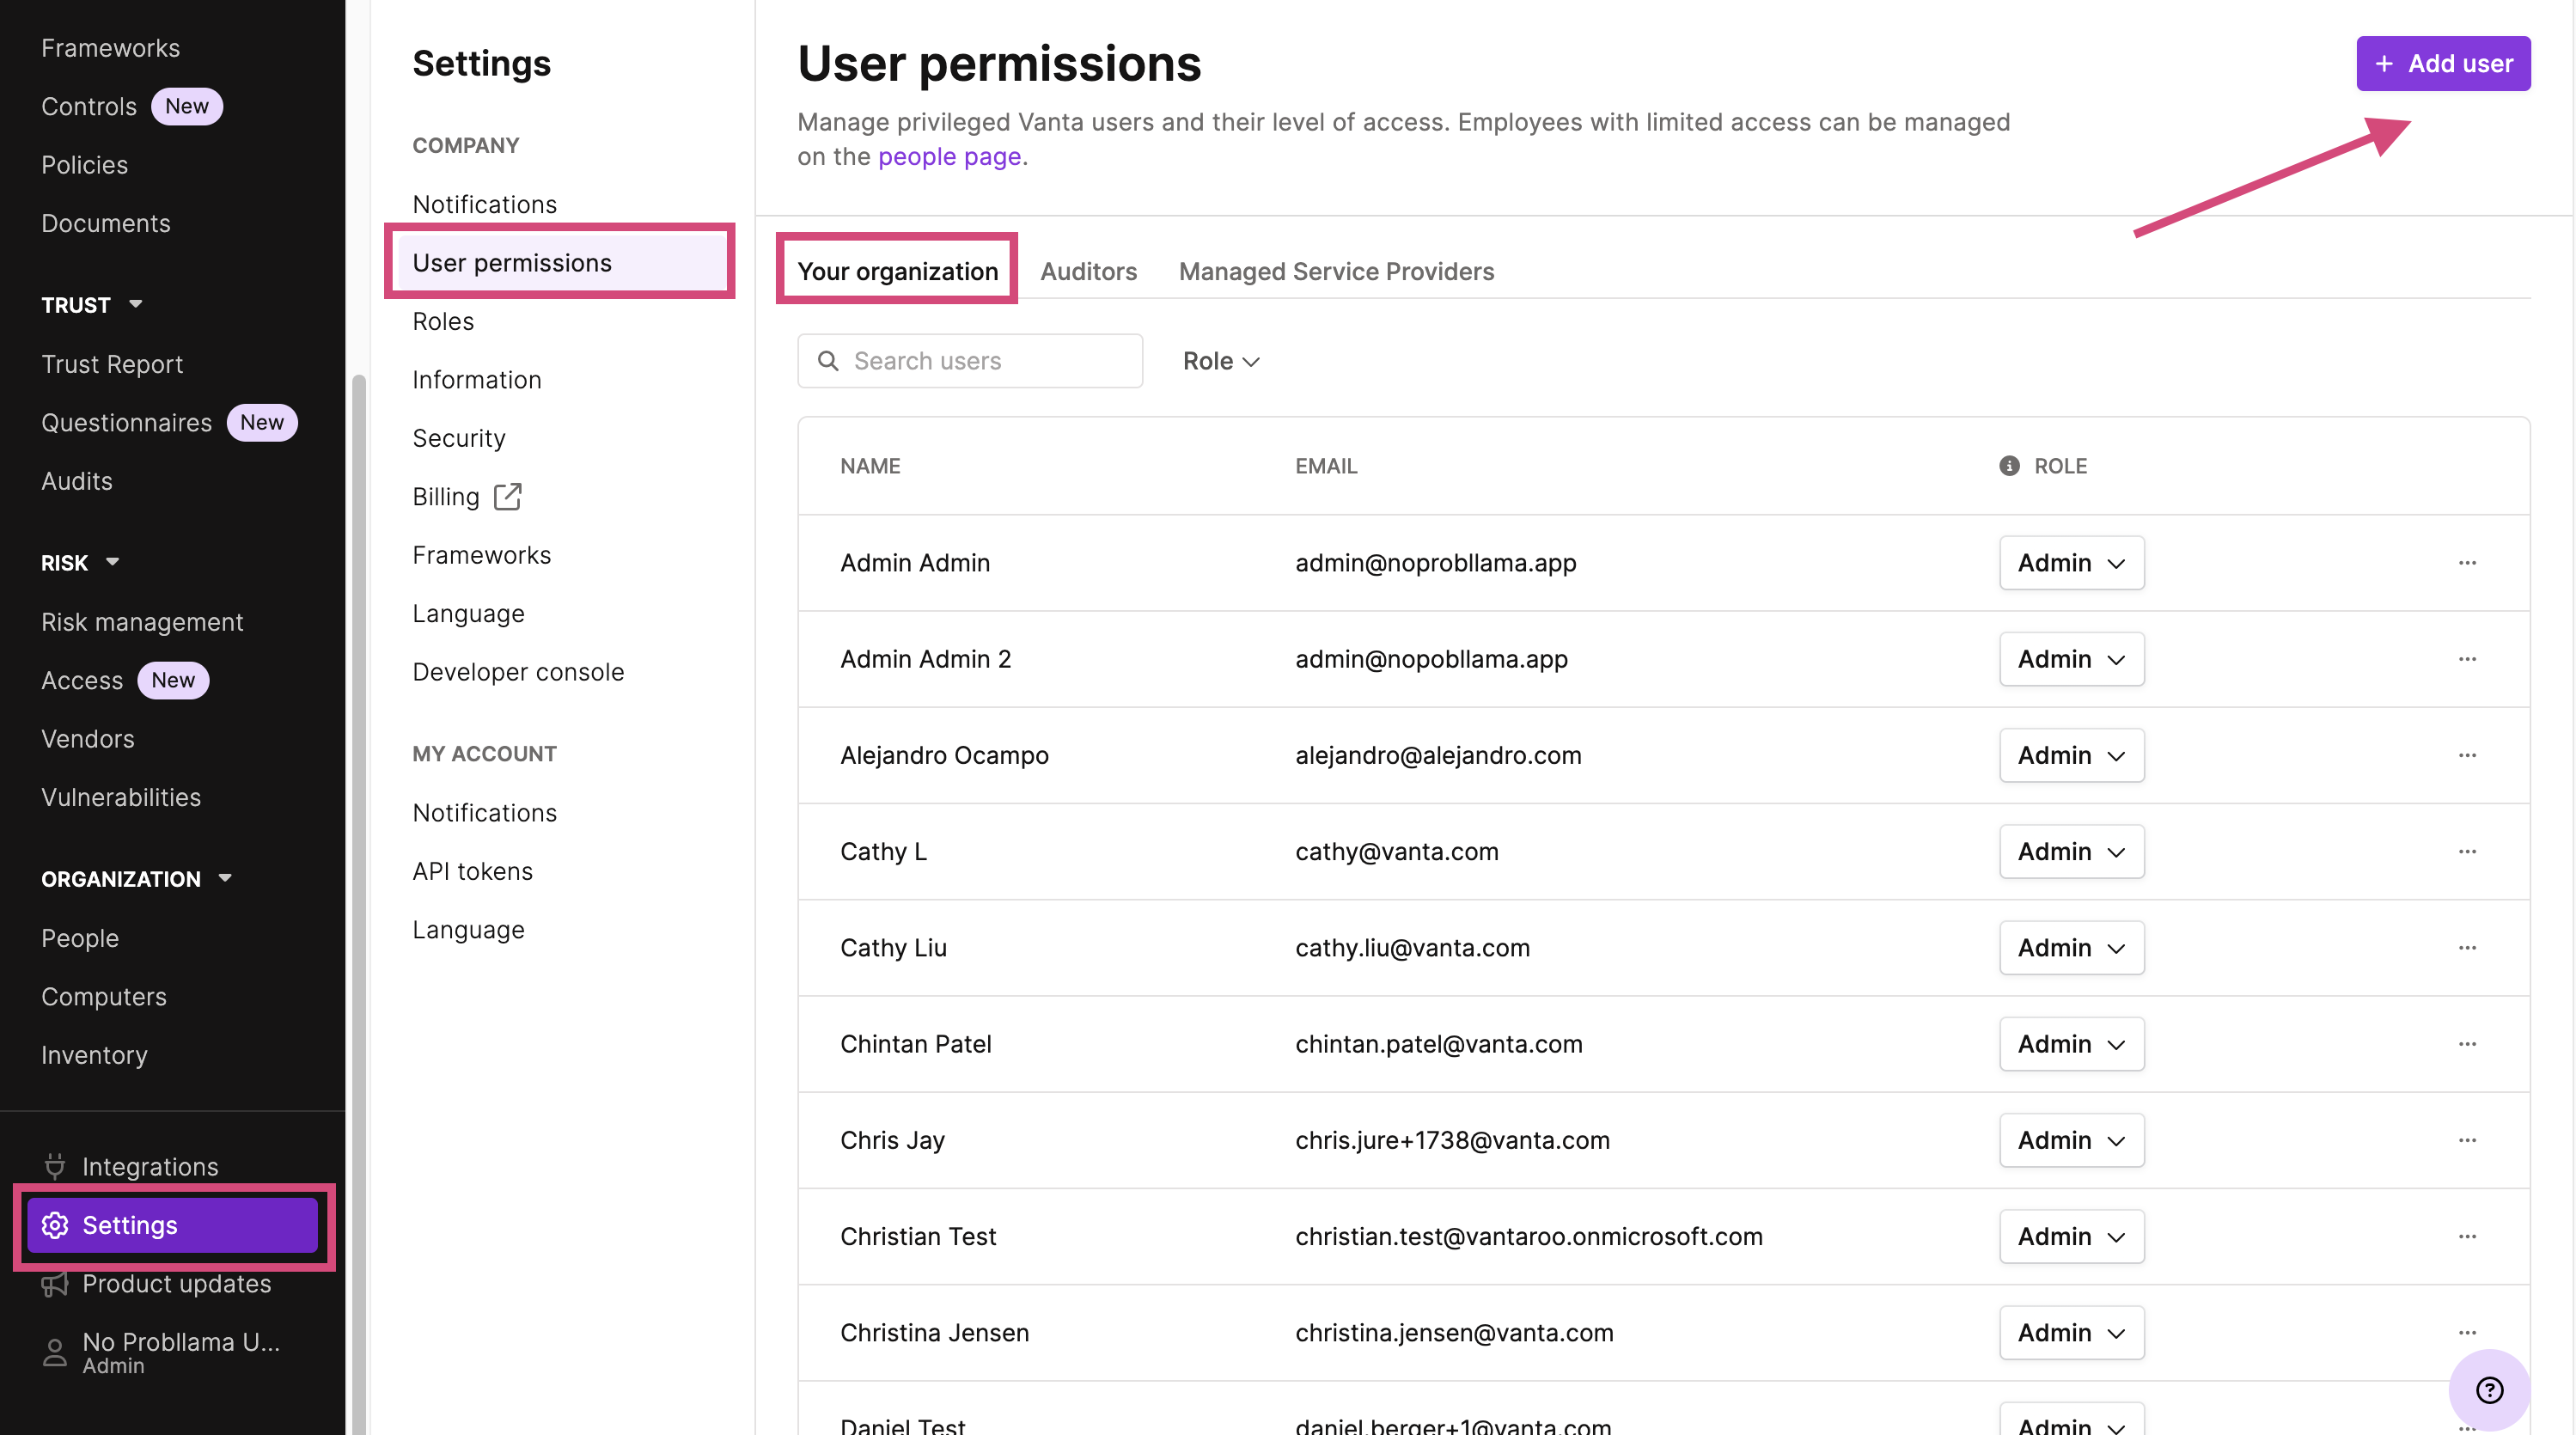The height and width of the screenshot is (1435, 2576).
Task: Switch to the Auditors tab
Action: (1088, 271)
